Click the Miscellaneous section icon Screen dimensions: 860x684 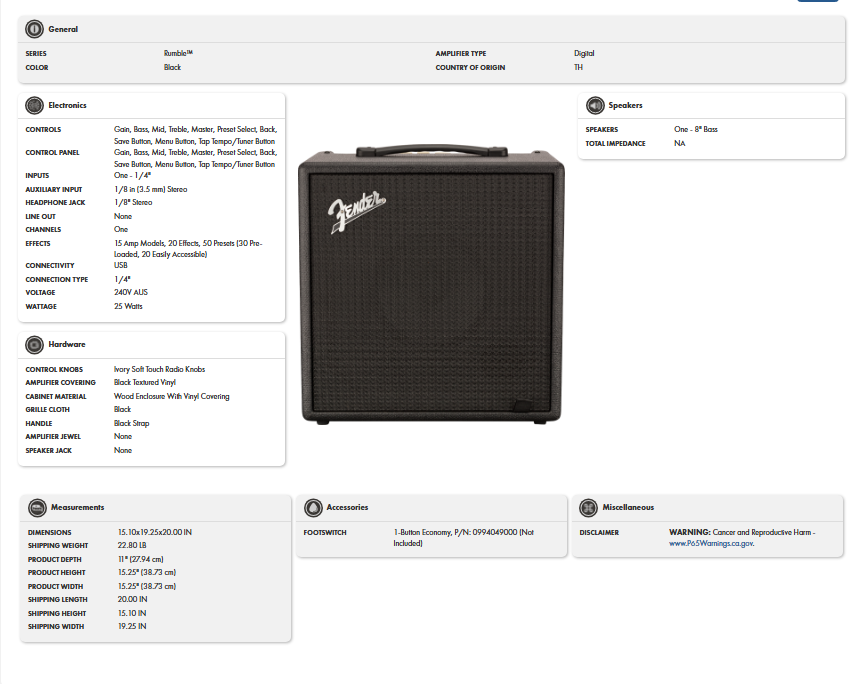click(x=589, y=507)
